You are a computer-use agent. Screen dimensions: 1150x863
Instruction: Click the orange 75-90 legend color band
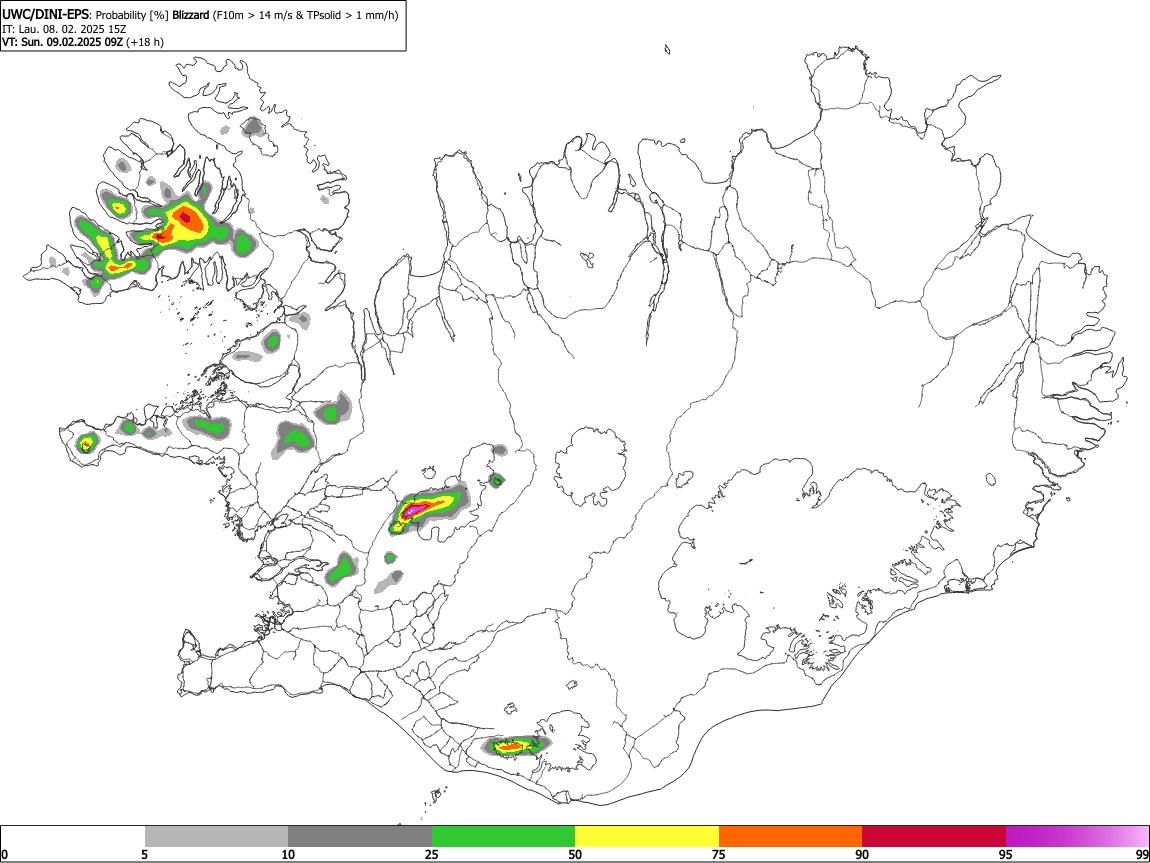point(791,836)
